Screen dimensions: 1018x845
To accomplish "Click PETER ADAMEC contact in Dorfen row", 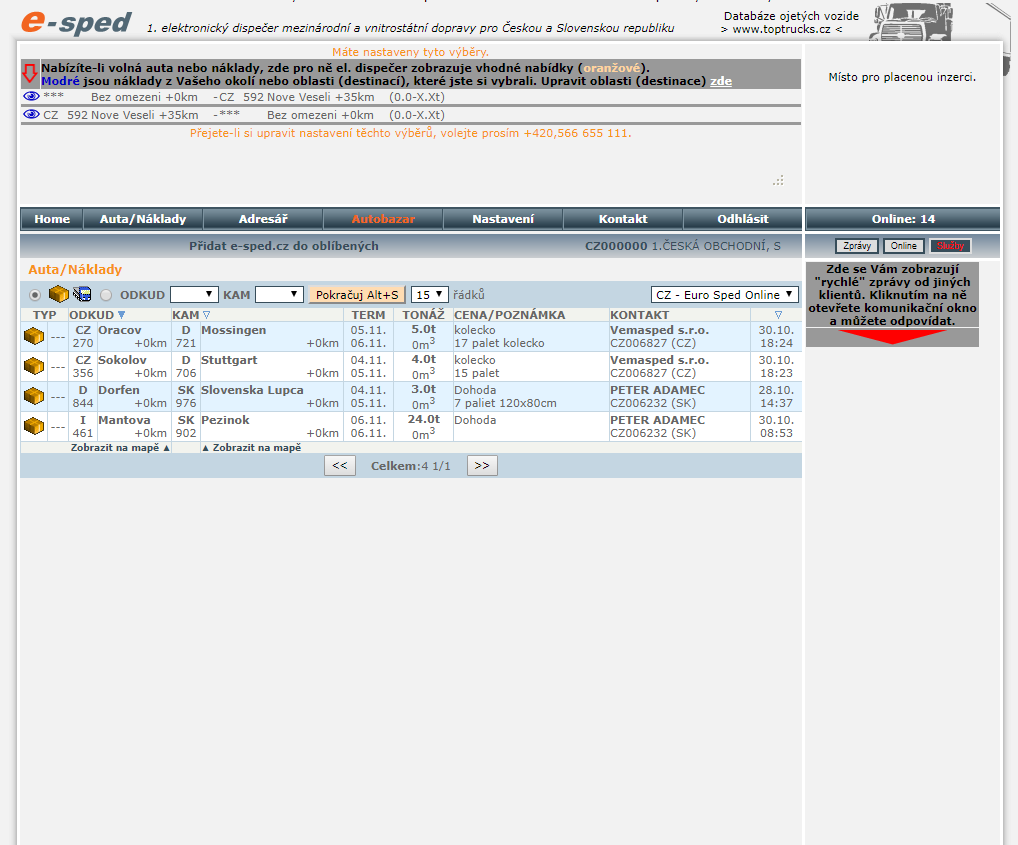I will tap(657, 390).
